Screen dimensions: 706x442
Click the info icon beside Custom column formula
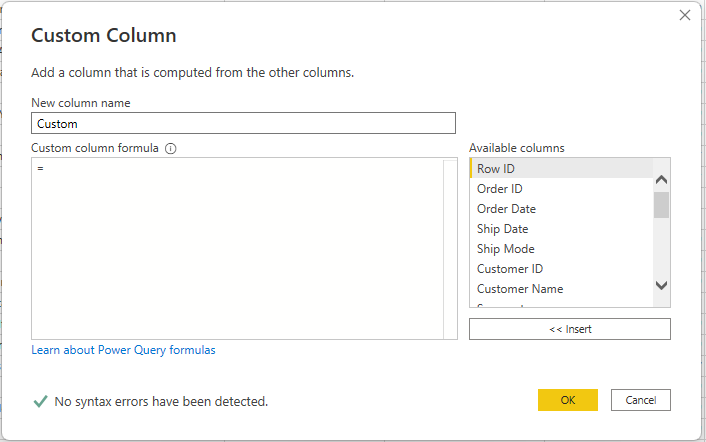pyautogui.click(x=171, y=148)
